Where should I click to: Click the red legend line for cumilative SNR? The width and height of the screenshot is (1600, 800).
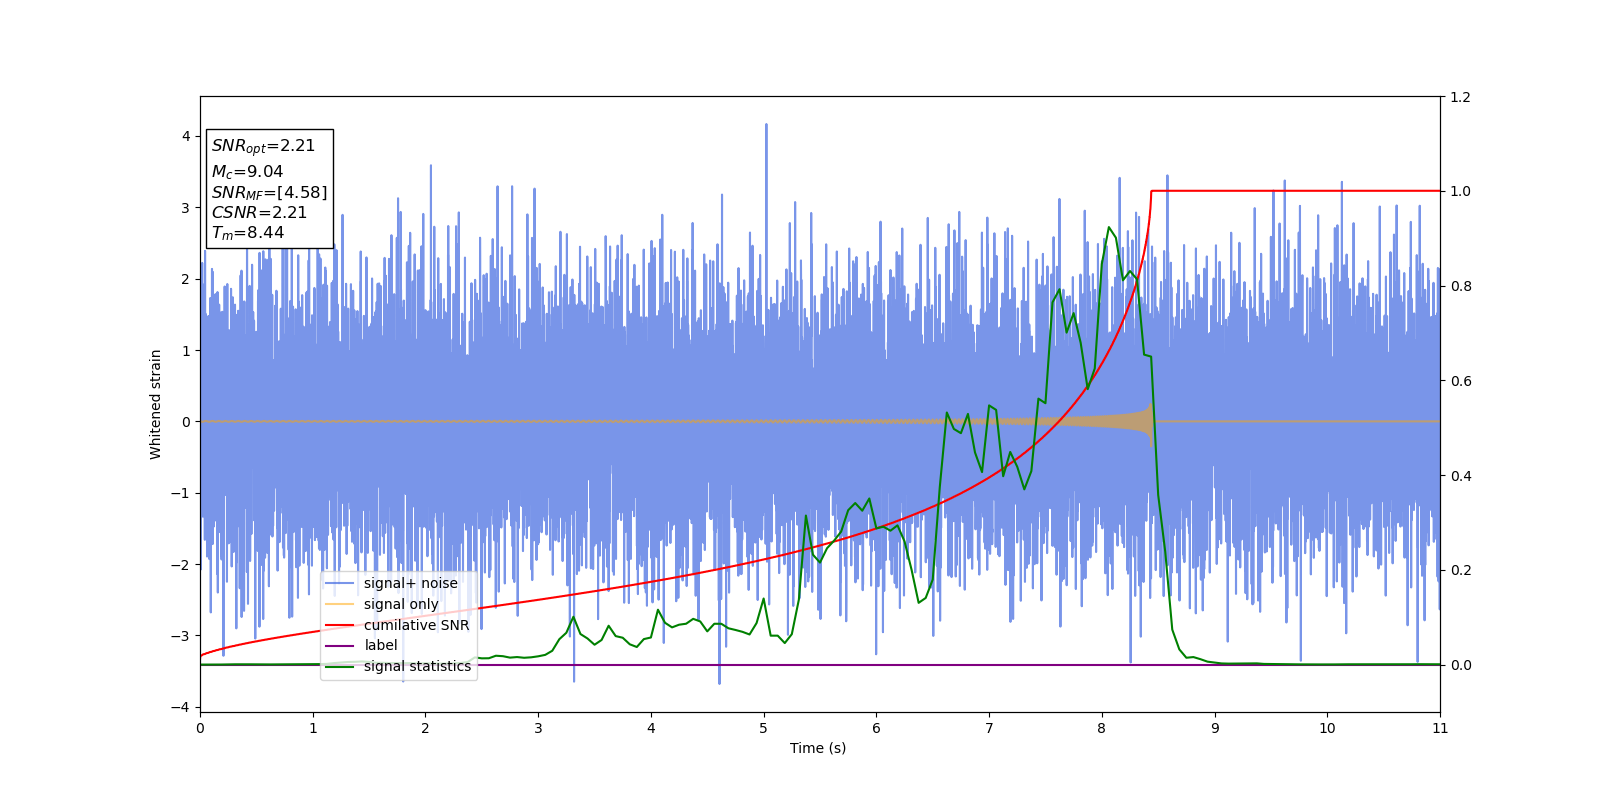point(340,625)
